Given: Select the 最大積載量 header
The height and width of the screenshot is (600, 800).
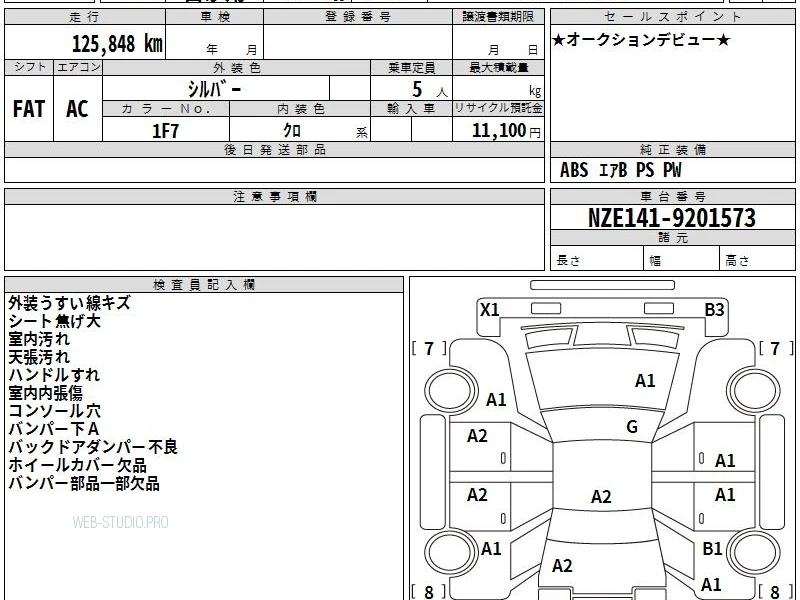Looking at the screenshot, I should tap(498, 67).
